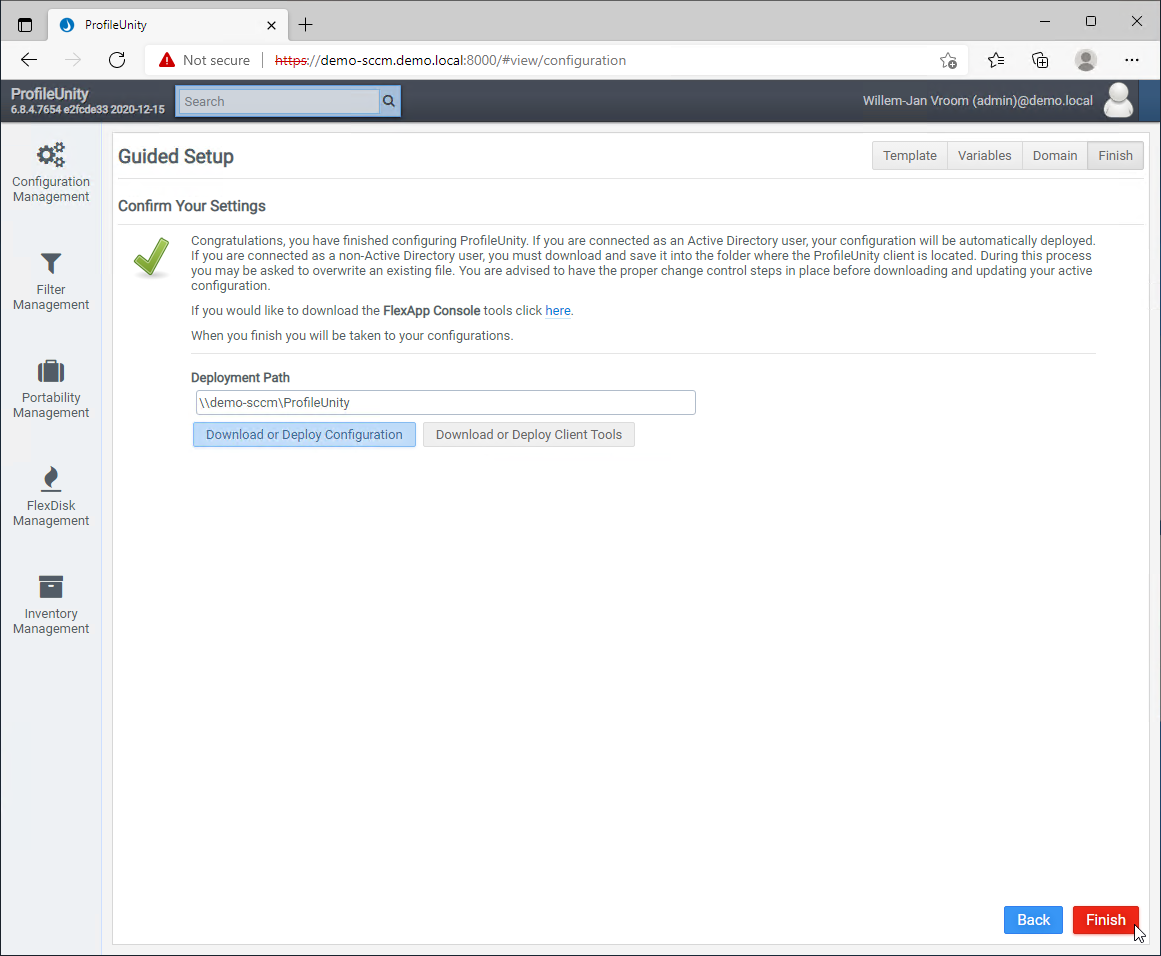Screen dimensions: 1161x956
Task: Open Configuration Management gears icon
Action: click(x=50, y=155)
